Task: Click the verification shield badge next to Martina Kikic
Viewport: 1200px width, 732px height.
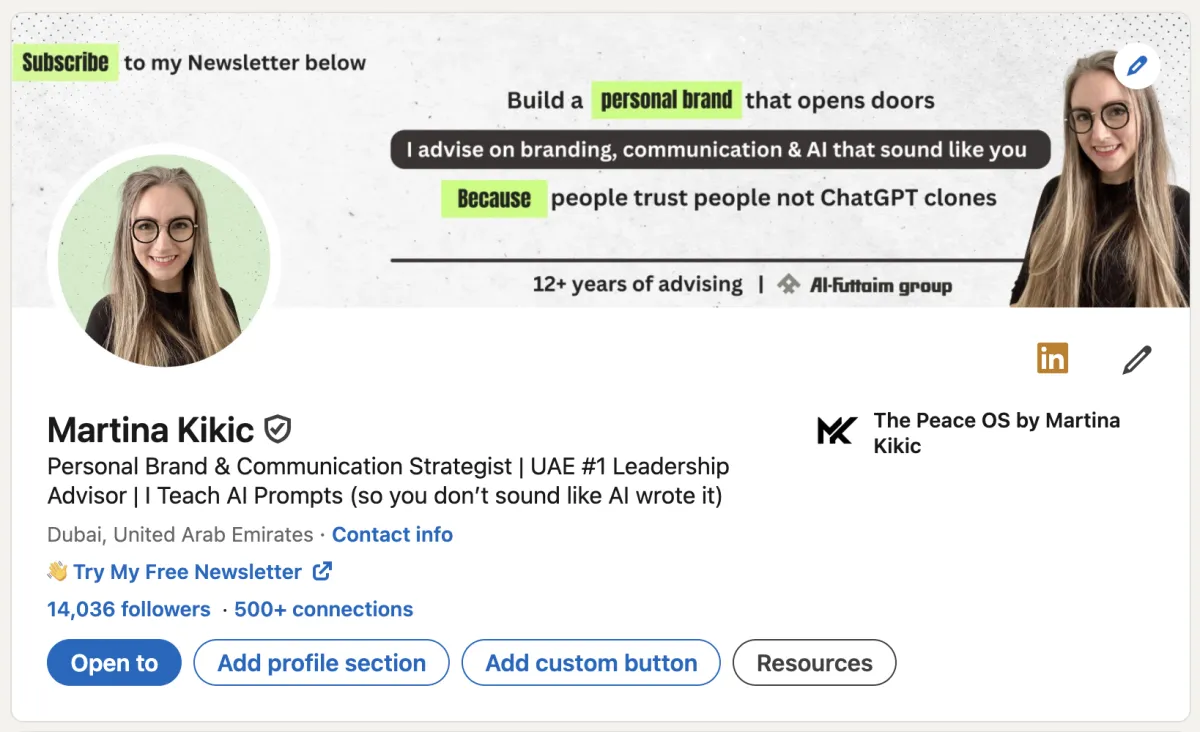Action: (277, 428)
